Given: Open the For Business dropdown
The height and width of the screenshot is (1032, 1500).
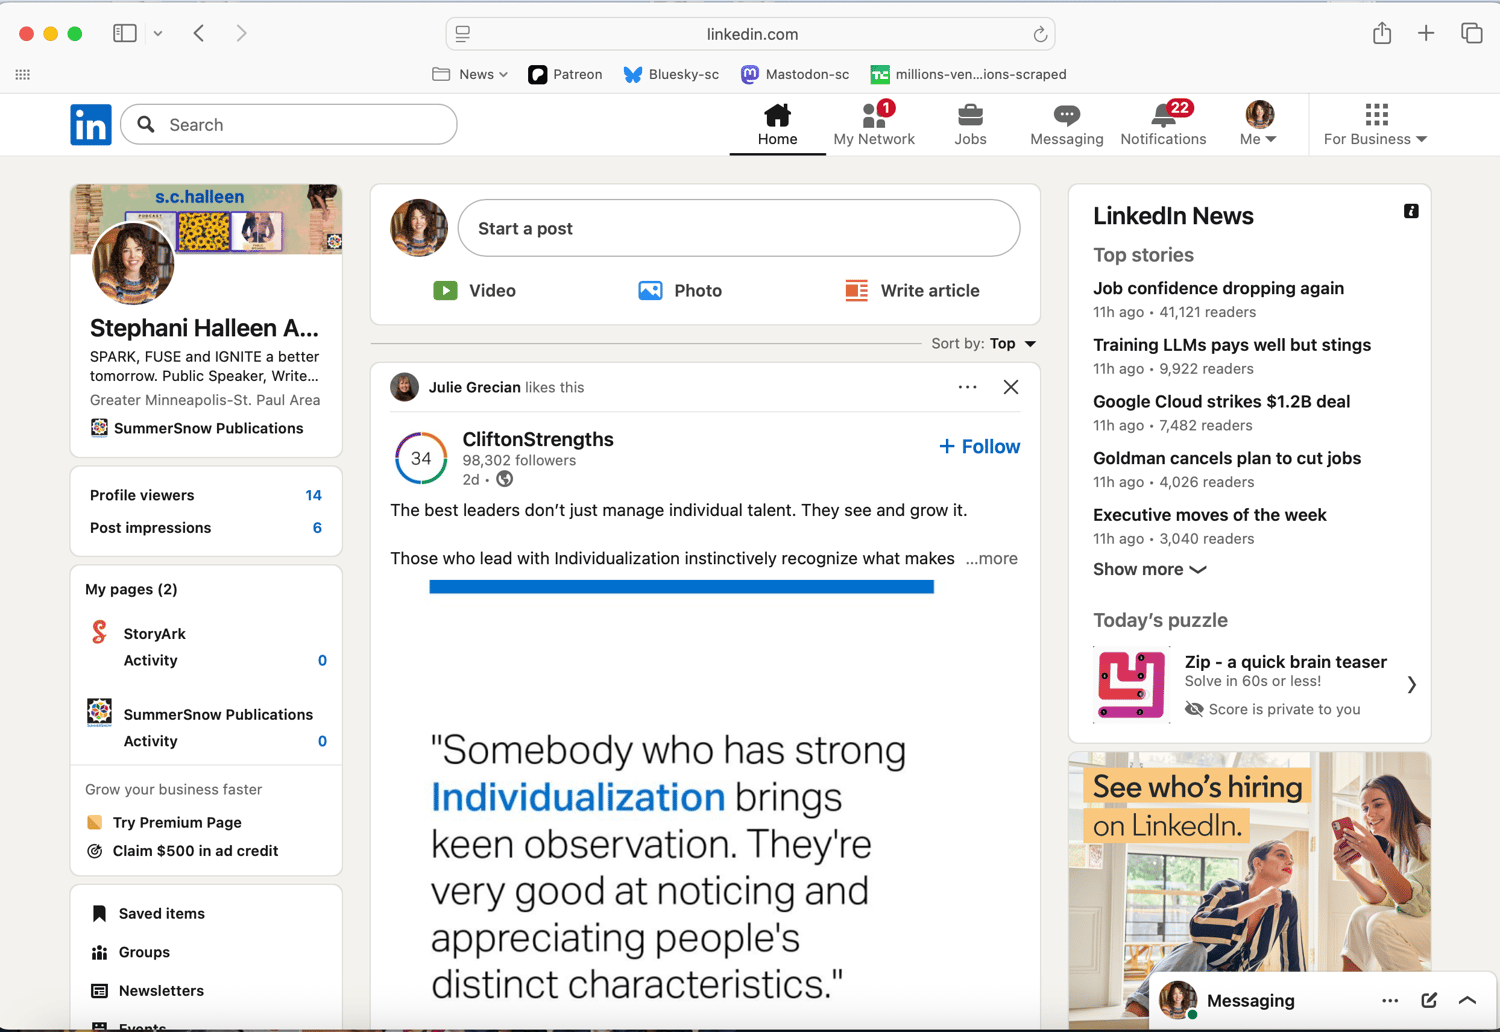Looking at the screenshot, I should pos(1376,125).
